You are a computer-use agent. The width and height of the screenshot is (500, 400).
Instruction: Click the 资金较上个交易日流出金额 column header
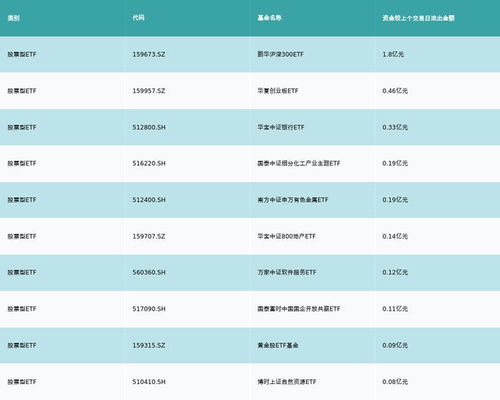[x=418, y=18]
